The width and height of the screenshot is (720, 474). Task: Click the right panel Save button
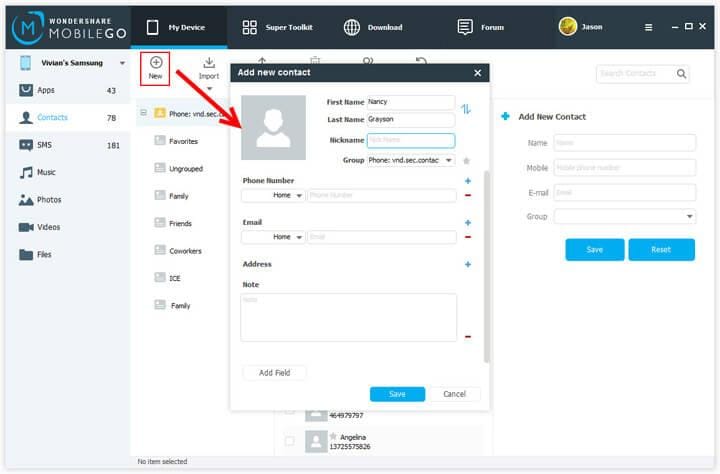click(595, 250)
